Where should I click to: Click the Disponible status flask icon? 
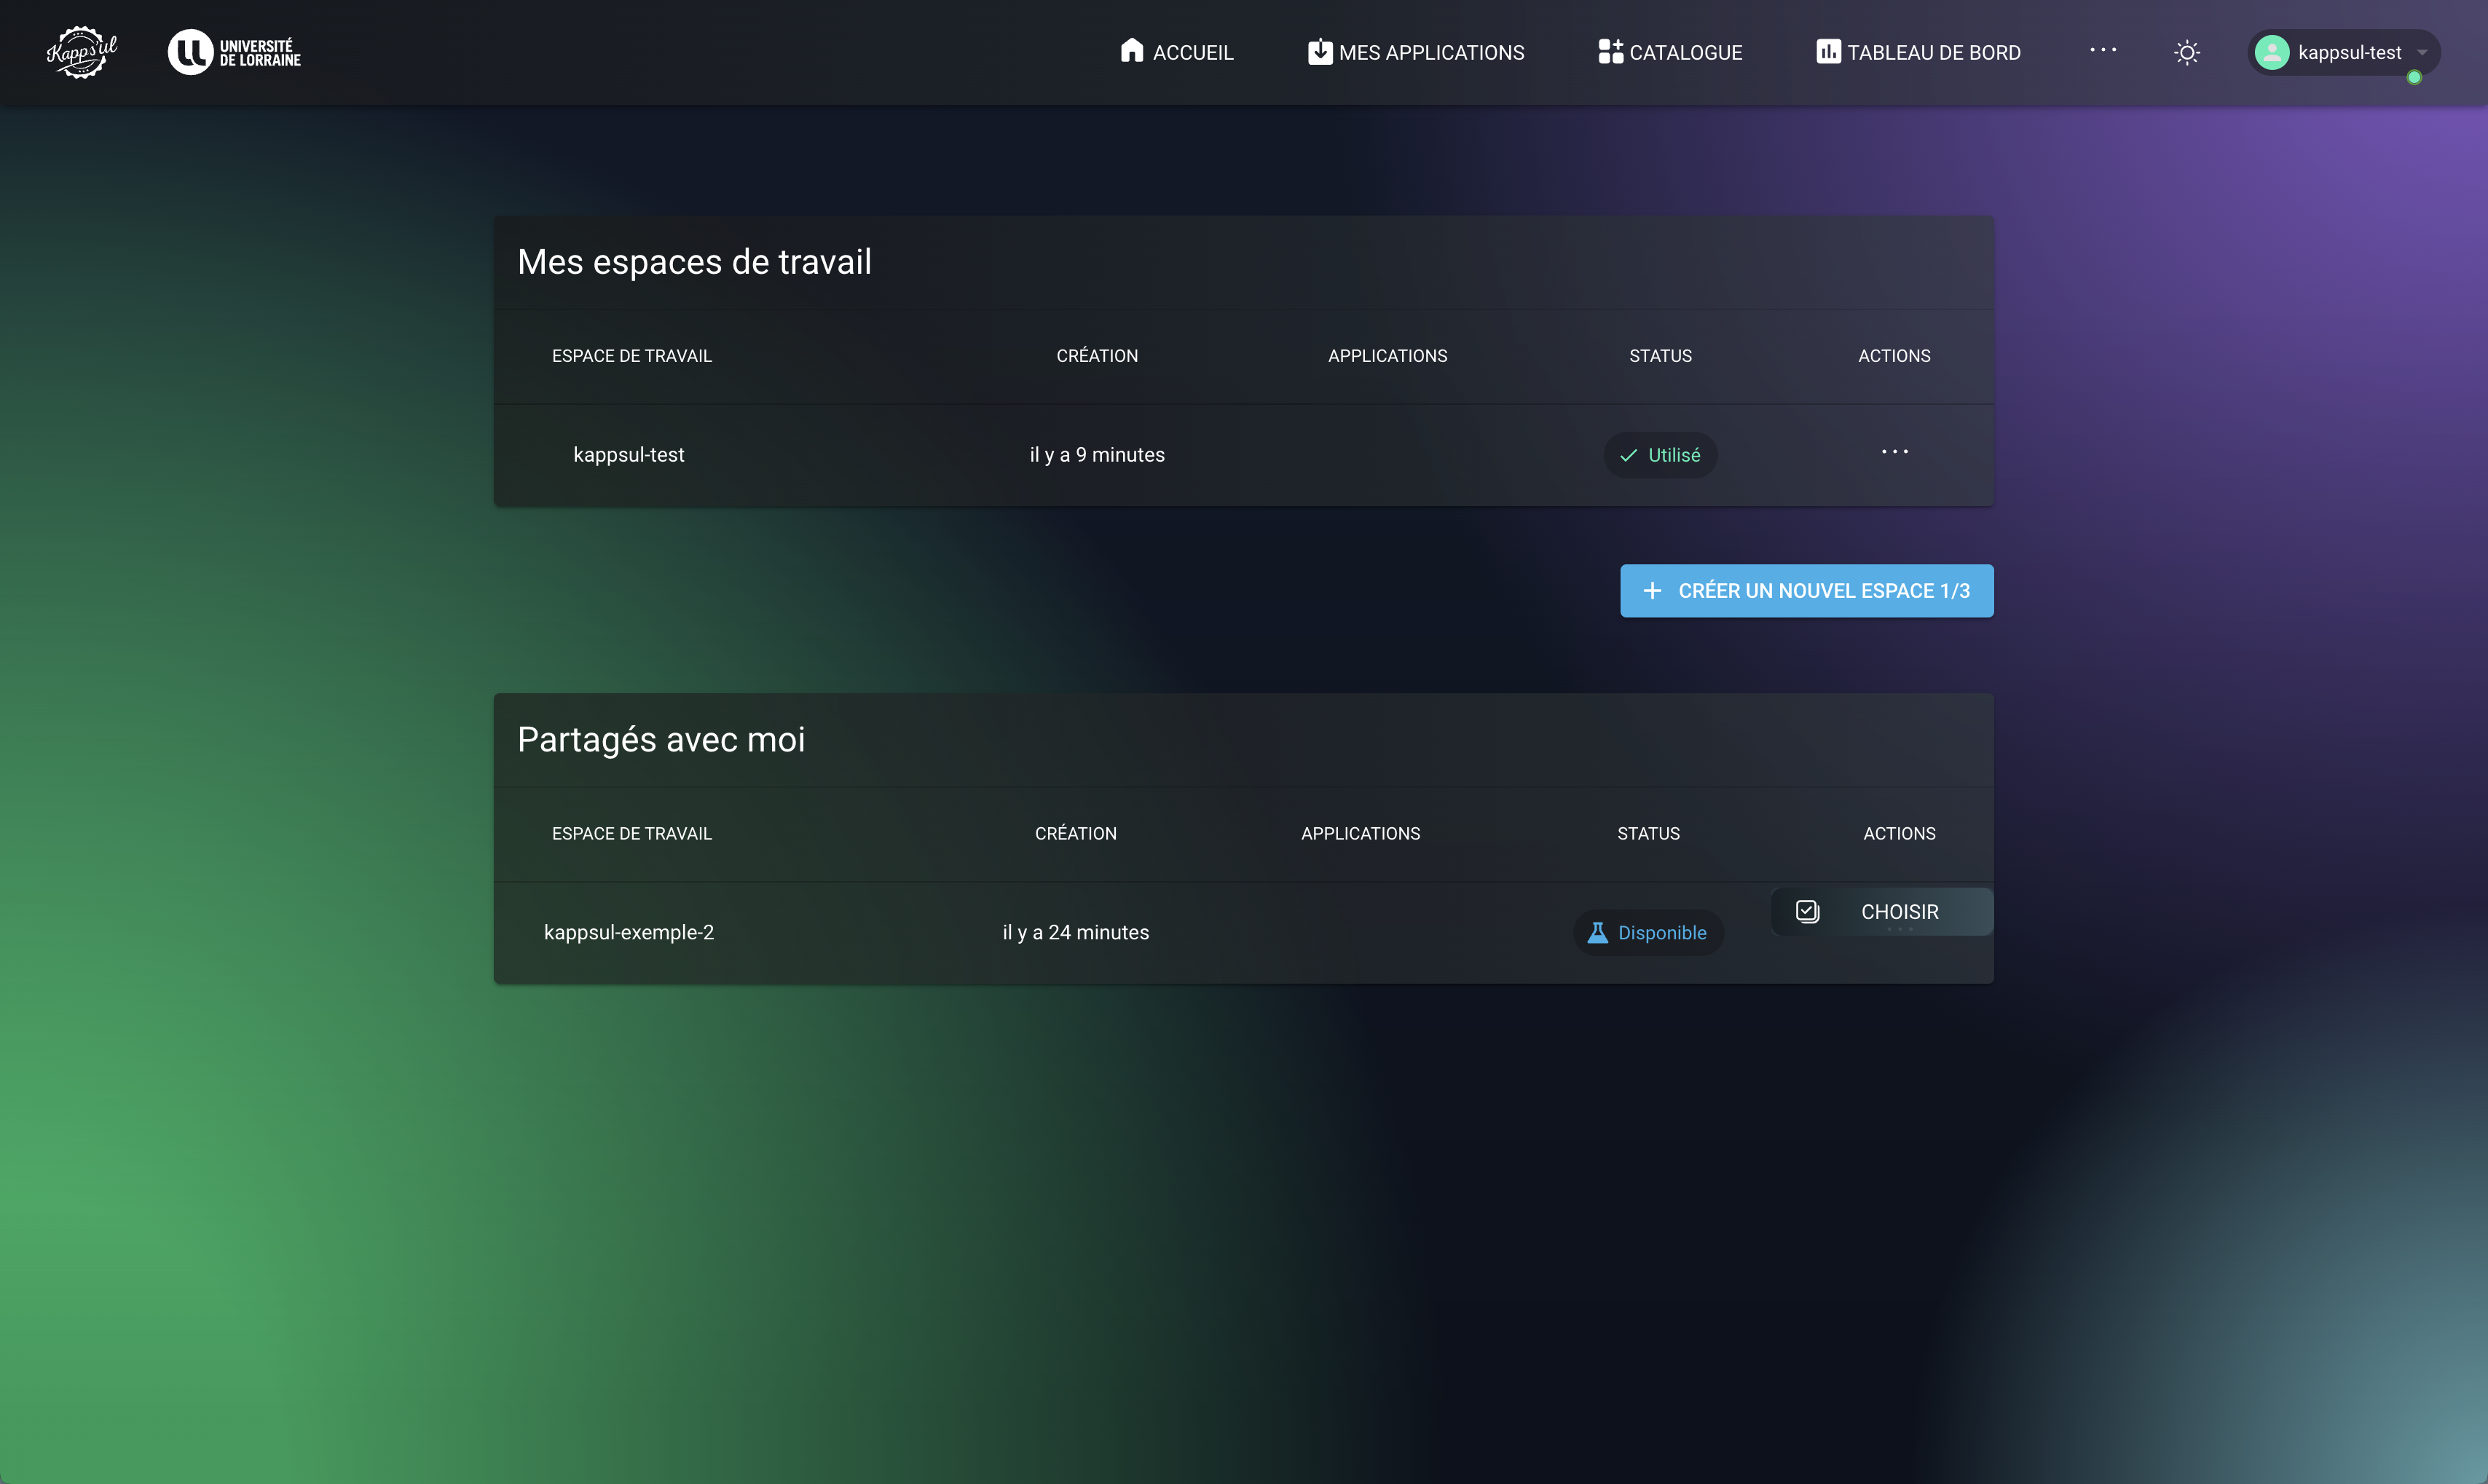1597,933
